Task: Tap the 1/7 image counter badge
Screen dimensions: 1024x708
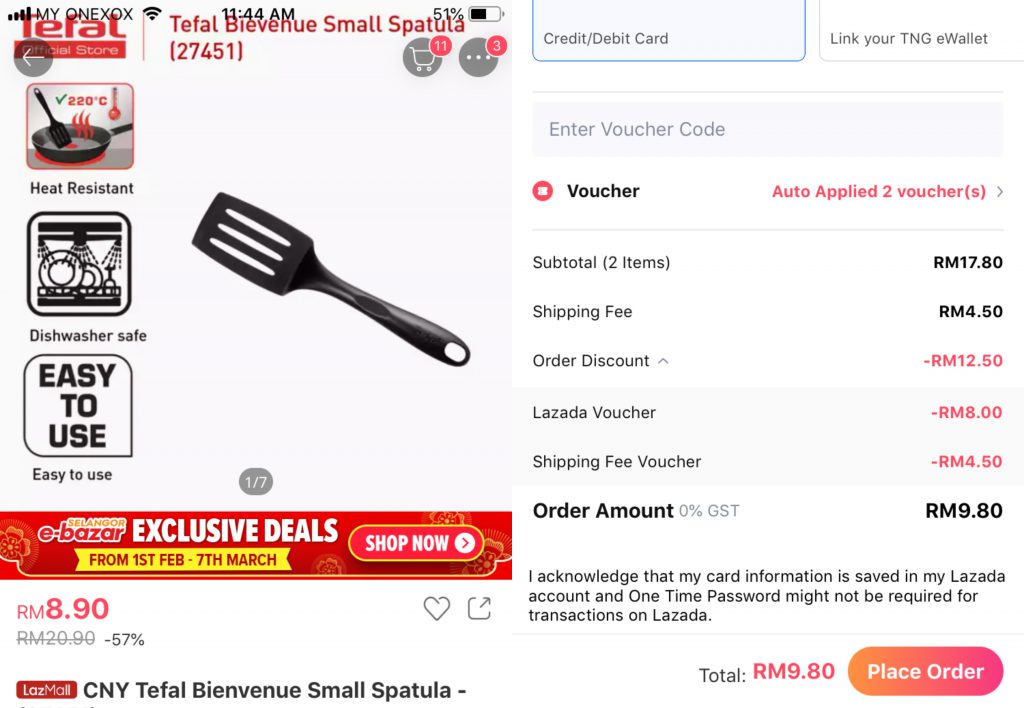Action: [x=256, y=482]
